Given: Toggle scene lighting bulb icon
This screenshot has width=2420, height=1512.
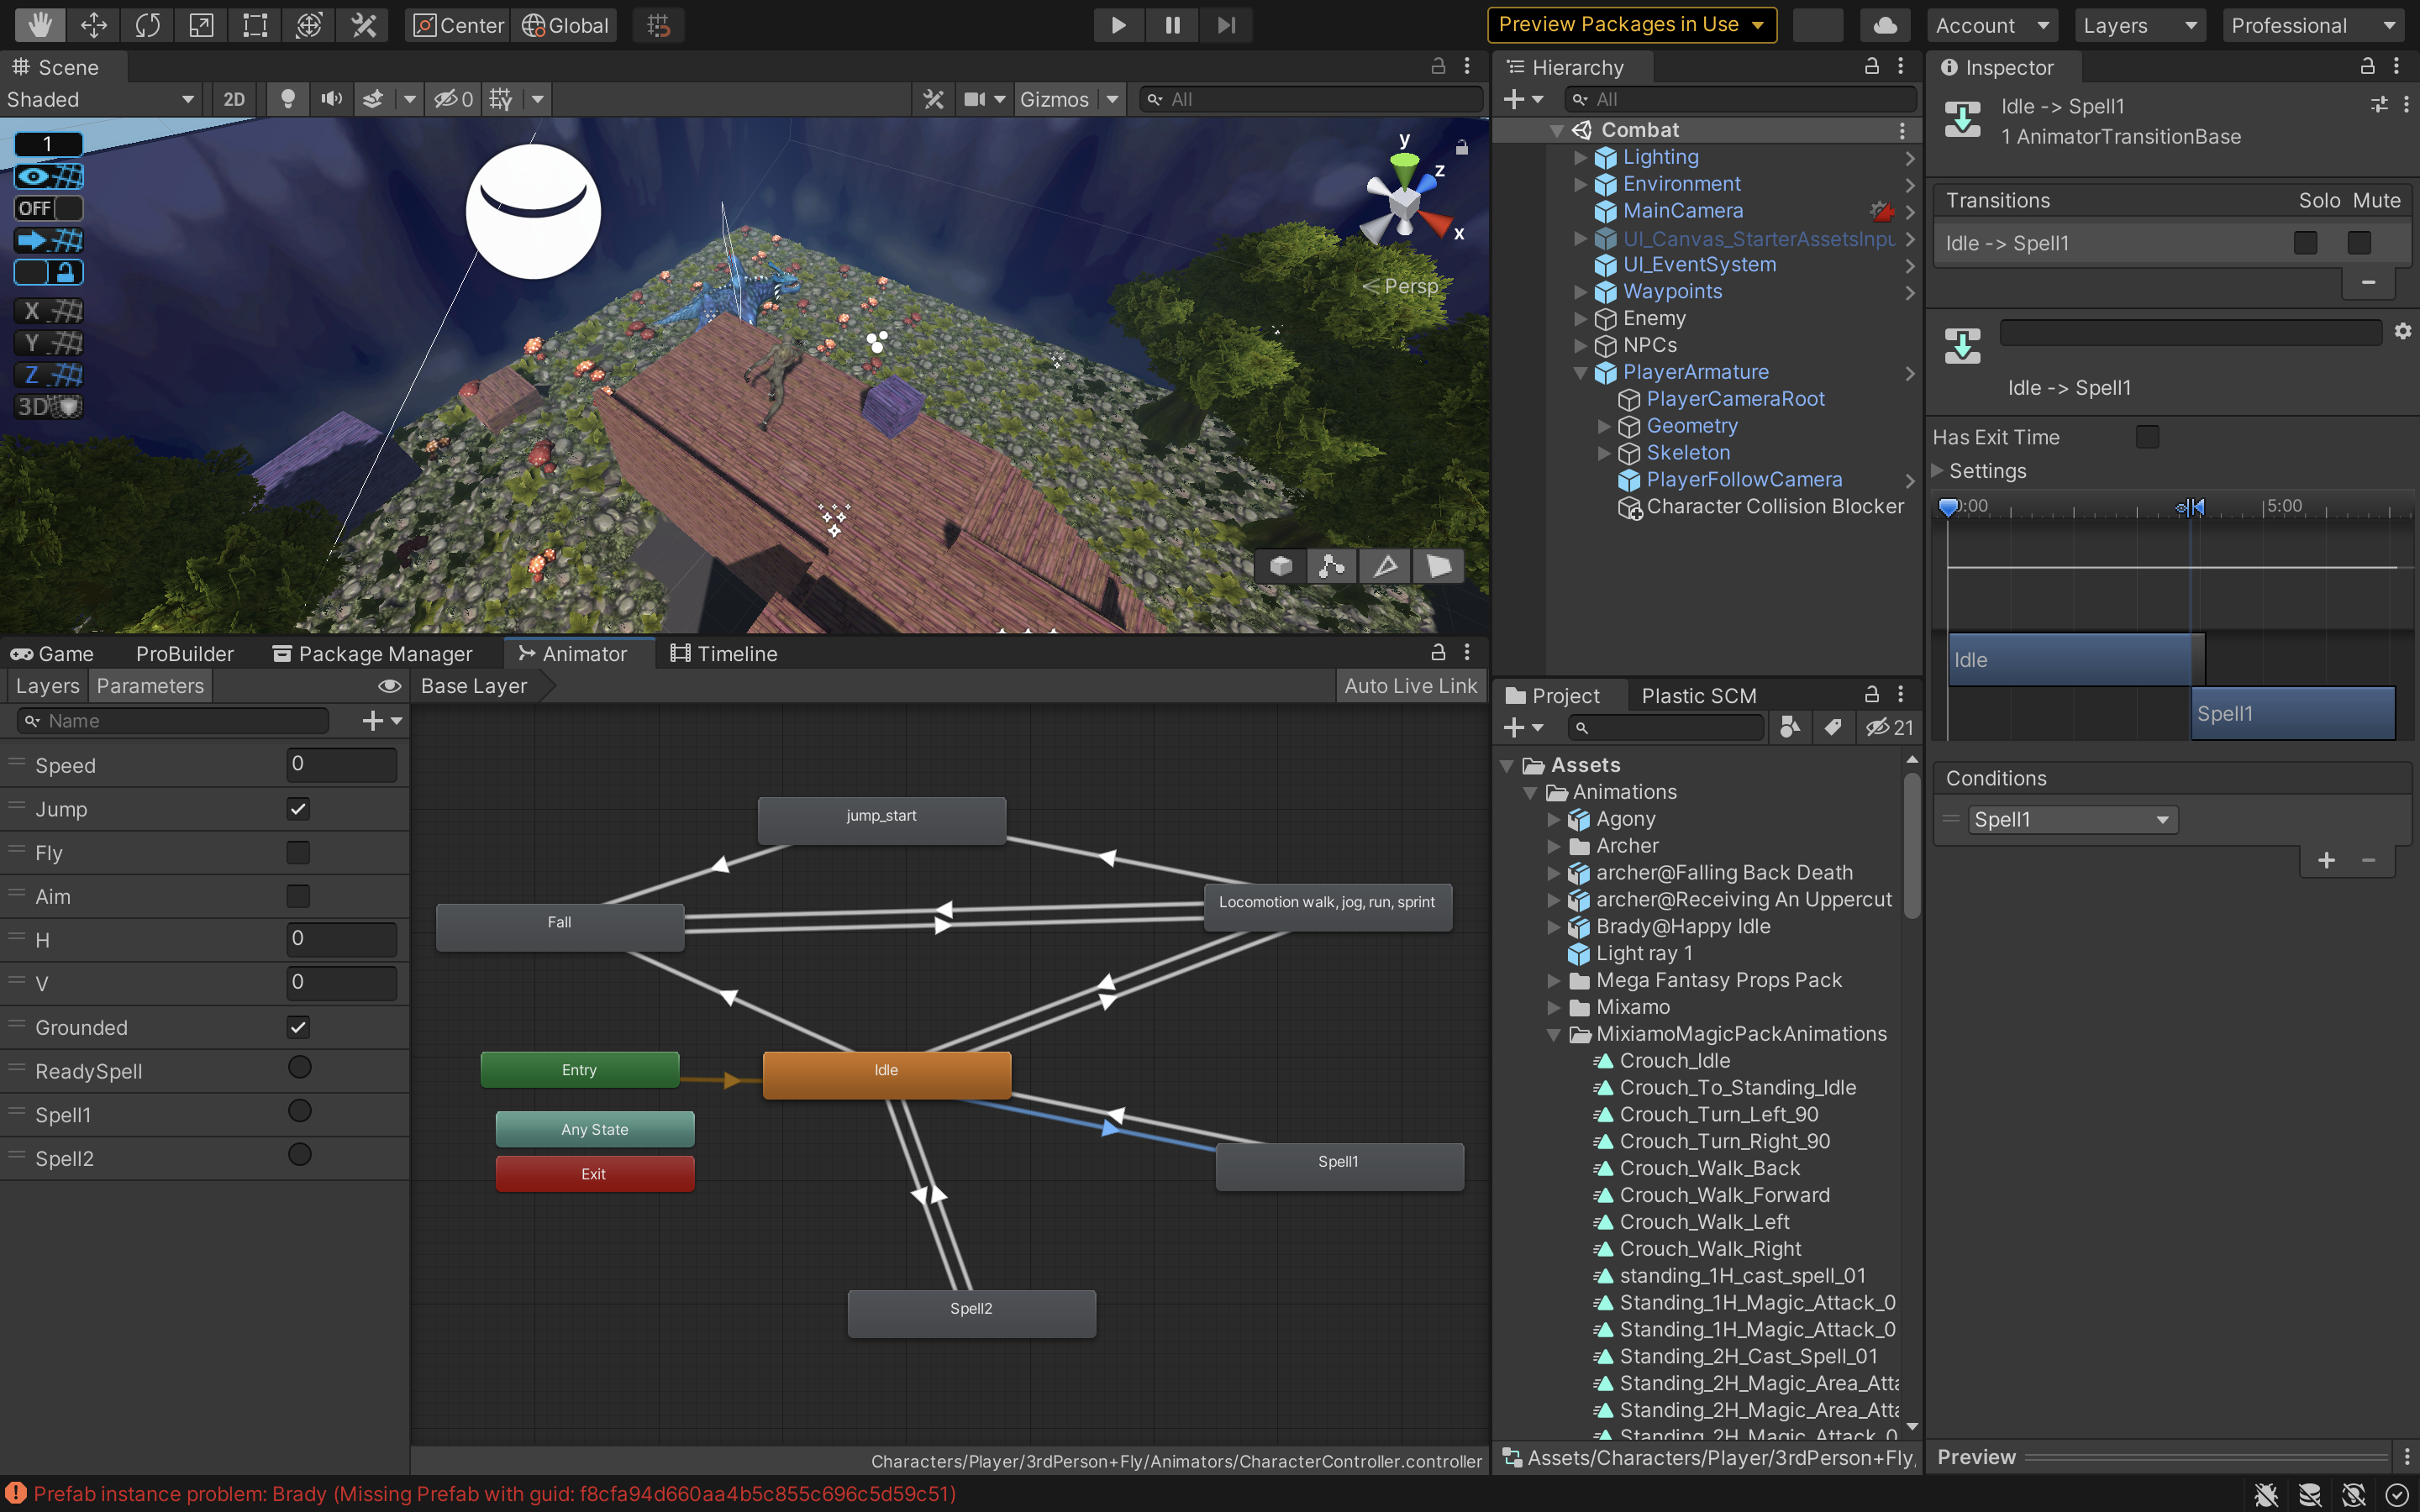Looking at the screenshot, I should 288,99.
